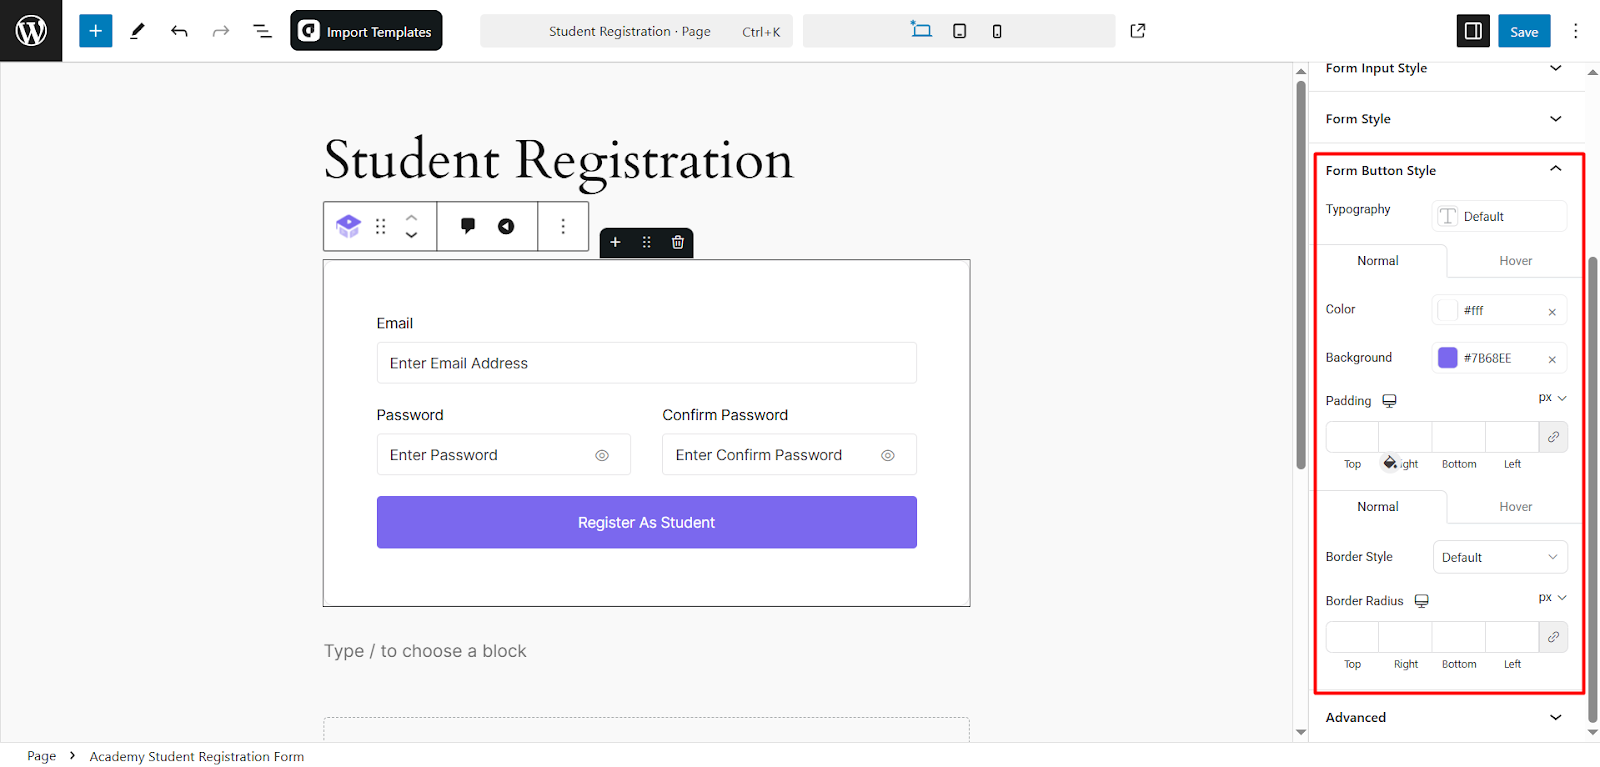Redo the last change

(x=221, y=31)
